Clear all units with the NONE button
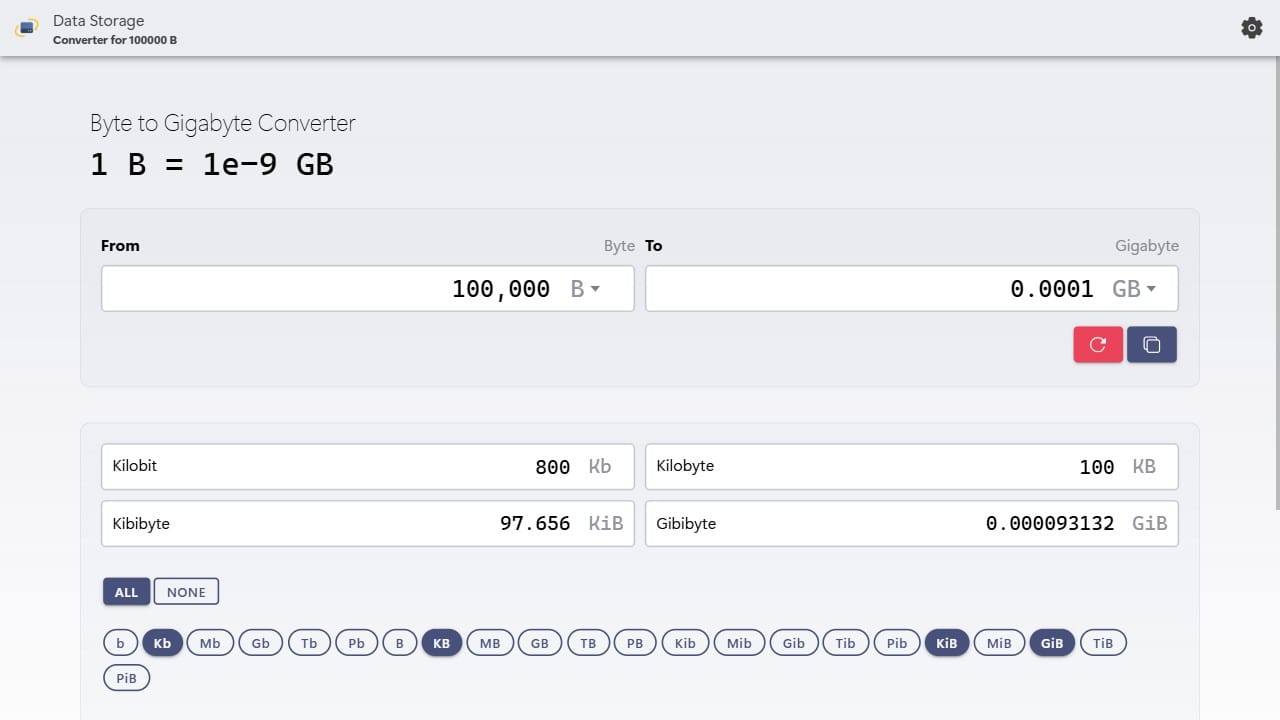Screen dimensions: 1280x720 coord(186,591)
